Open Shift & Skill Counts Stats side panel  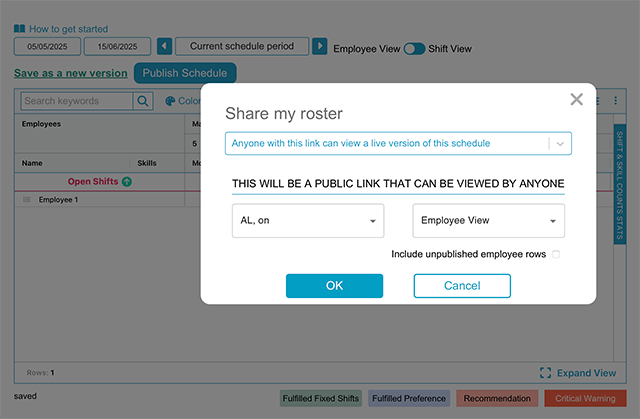(620, 184)
